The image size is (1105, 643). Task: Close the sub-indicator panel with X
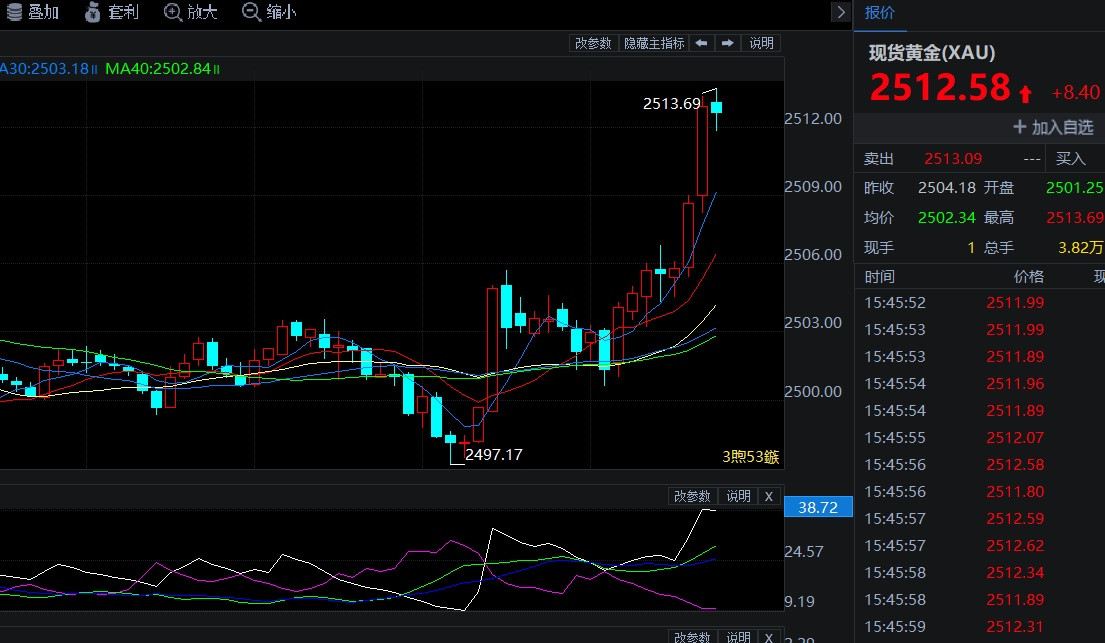[768, 496]
